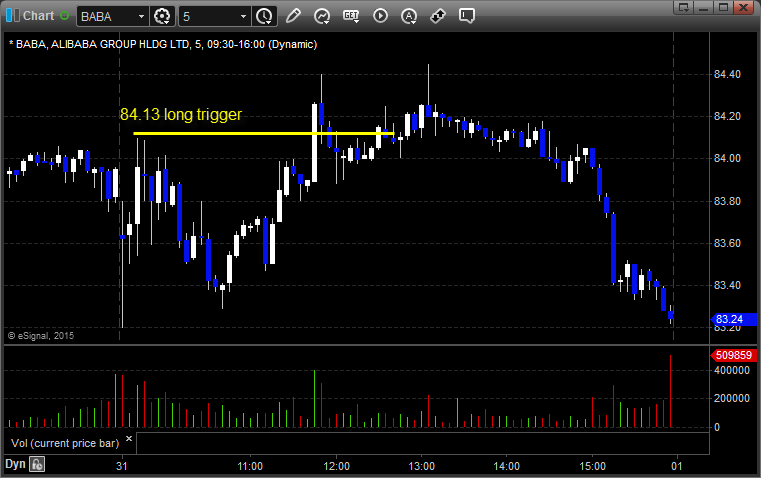
Task: Open the time template clock icon
Action: point(265,16)
